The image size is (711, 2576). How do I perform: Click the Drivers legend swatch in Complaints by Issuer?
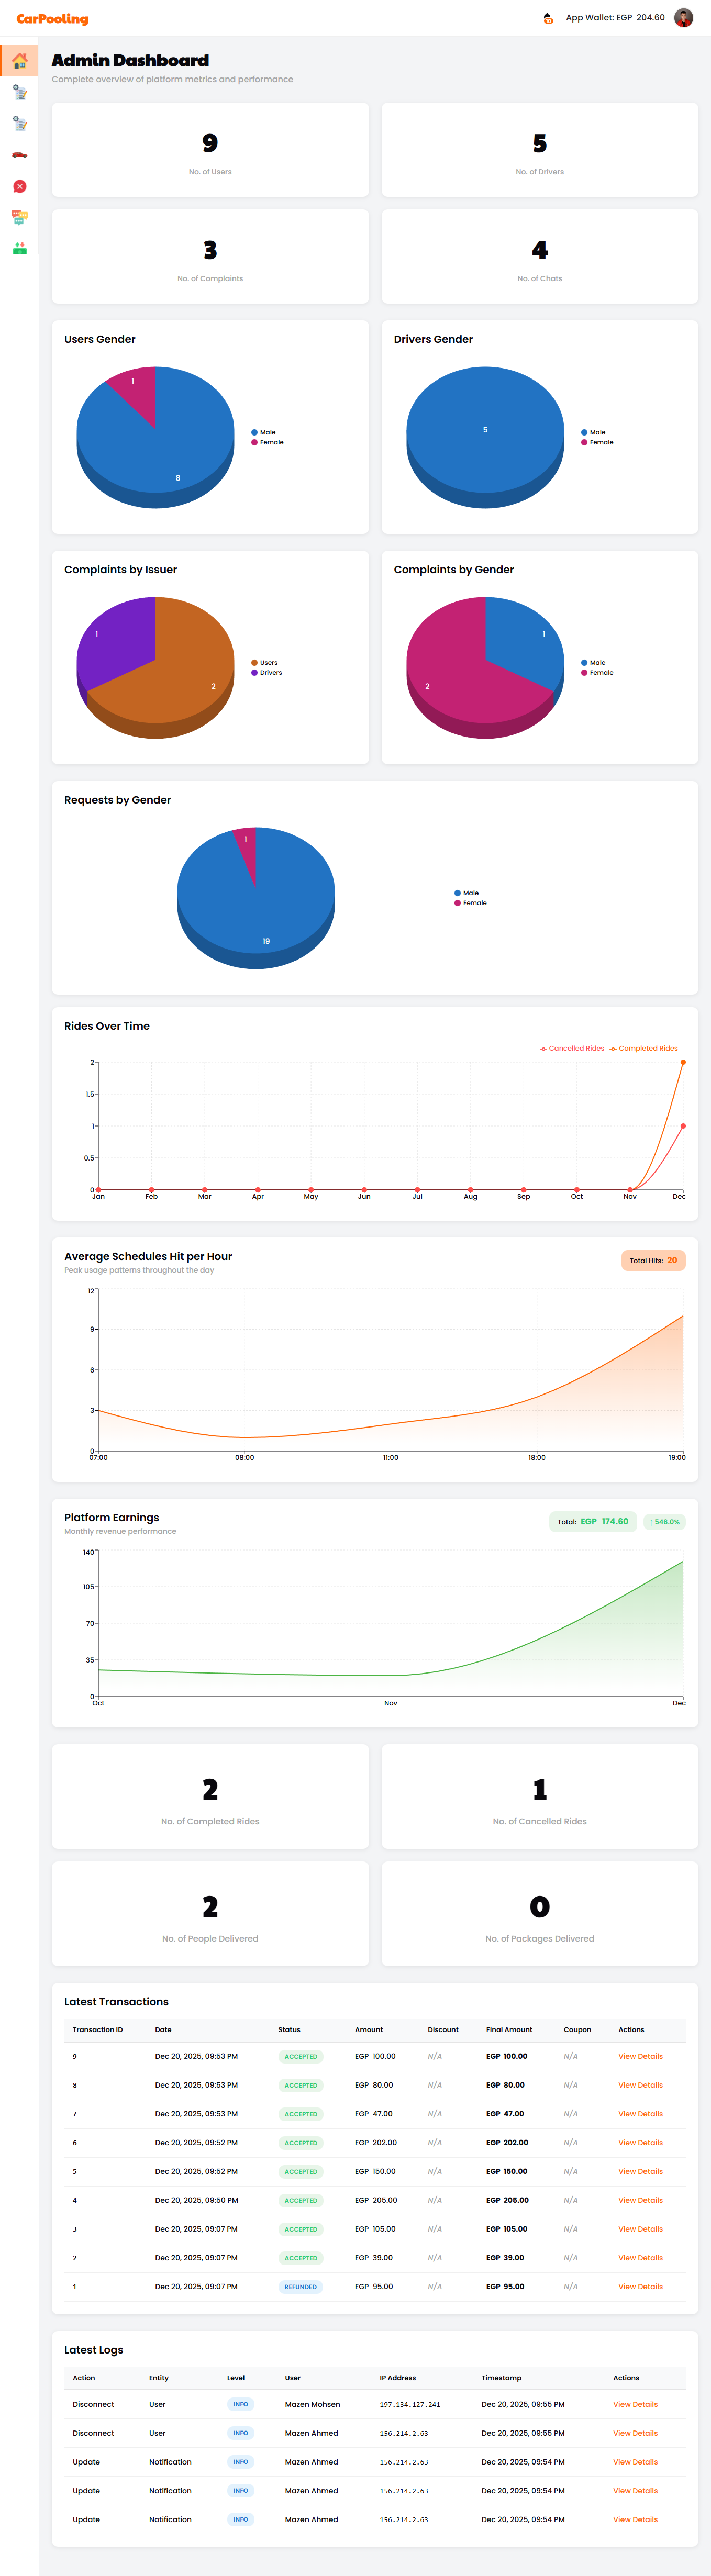pyautogui.click(x=255, y=673)
